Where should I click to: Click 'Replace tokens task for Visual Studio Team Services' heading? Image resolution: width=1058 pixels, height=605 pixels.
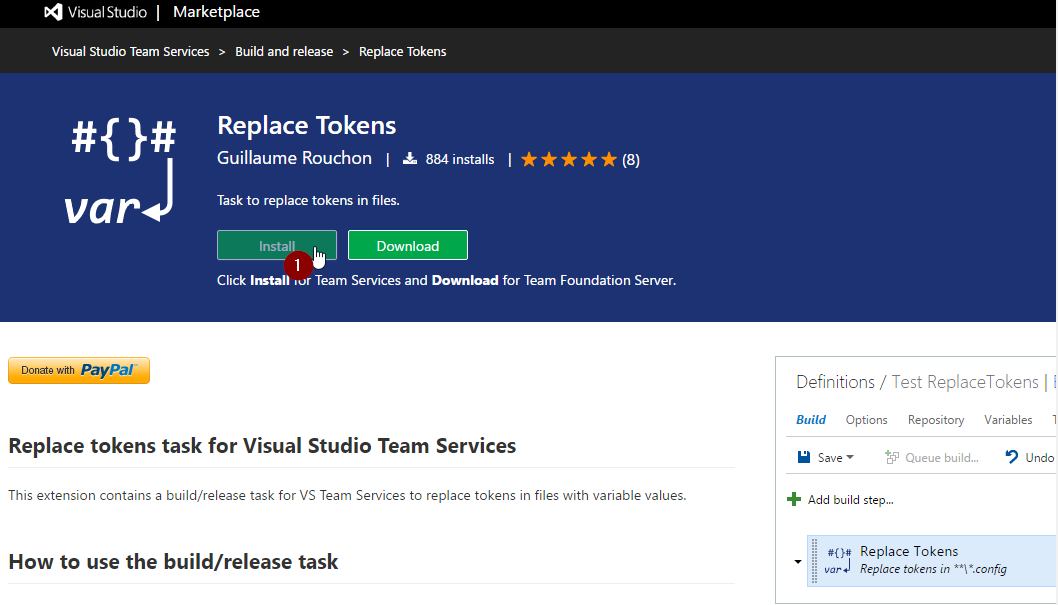coord(262,446)
